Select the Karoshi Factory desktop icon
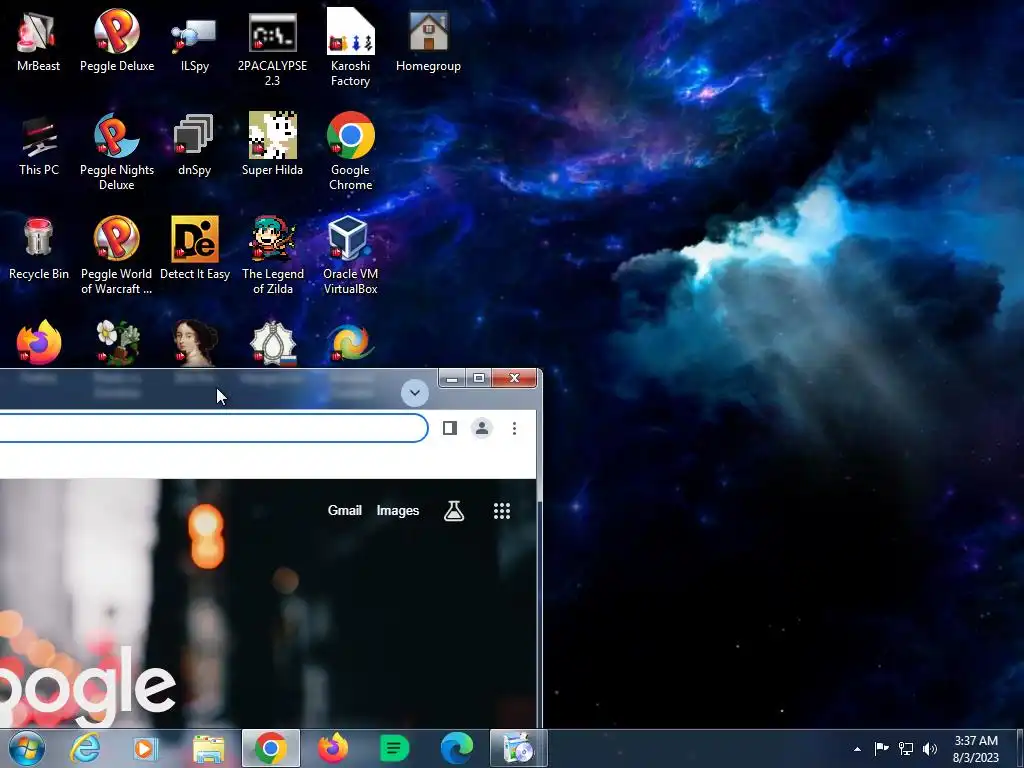Viewport: 1024px width, 768px height. pos(351,47)
